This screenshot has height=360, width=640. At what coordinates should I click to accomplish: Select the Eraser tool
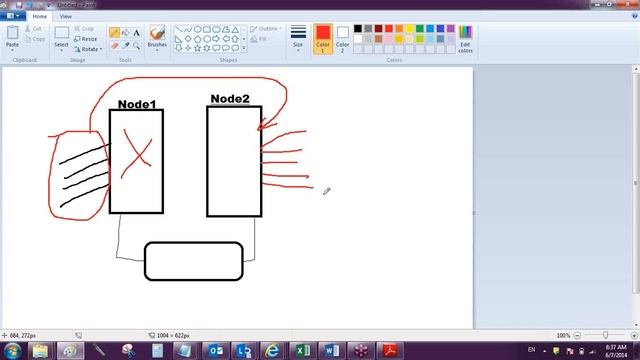114,46
